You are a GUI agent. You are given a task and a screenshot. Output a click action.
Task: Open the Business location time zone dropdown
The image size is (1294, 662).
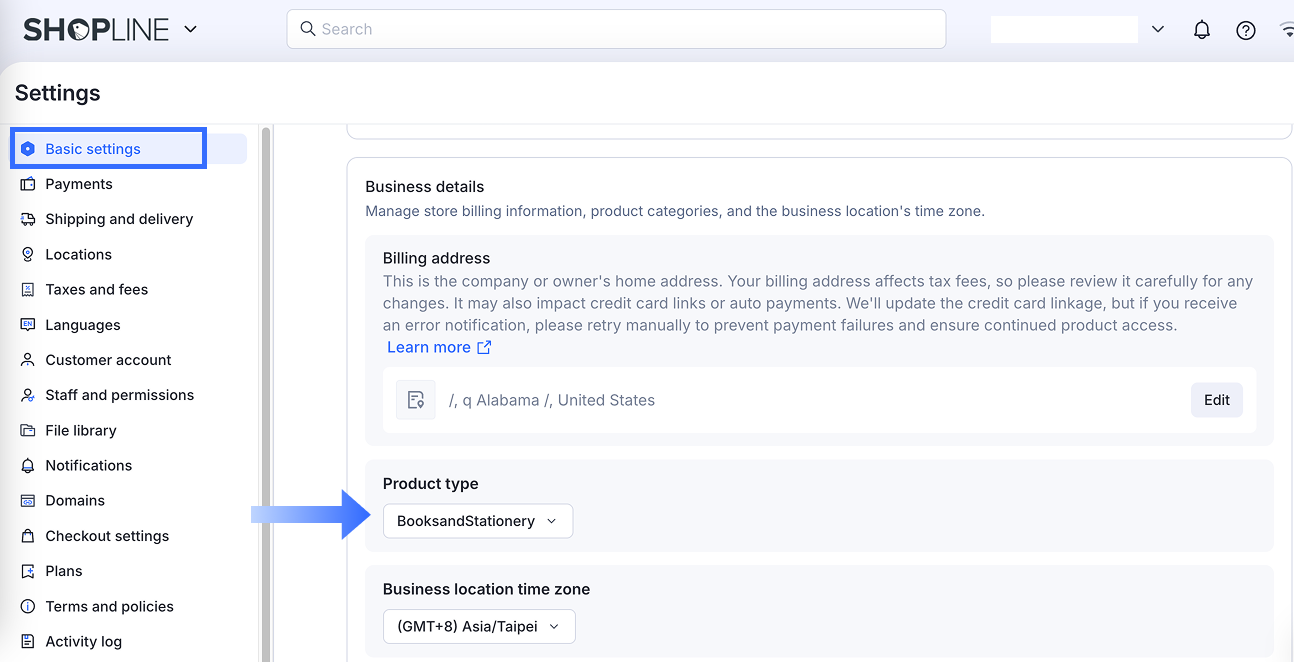479,626
